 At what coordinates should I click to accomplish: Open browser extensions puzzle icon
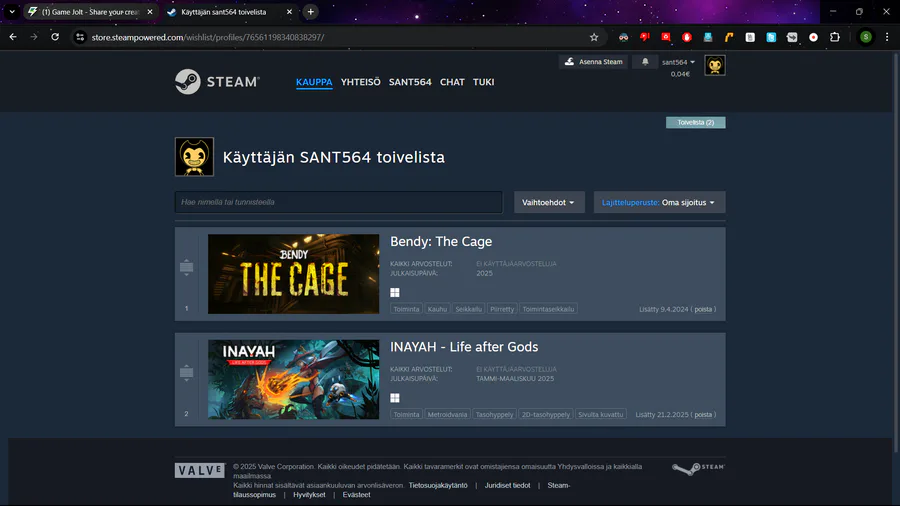pyautogui.click(x=835, y=37)
